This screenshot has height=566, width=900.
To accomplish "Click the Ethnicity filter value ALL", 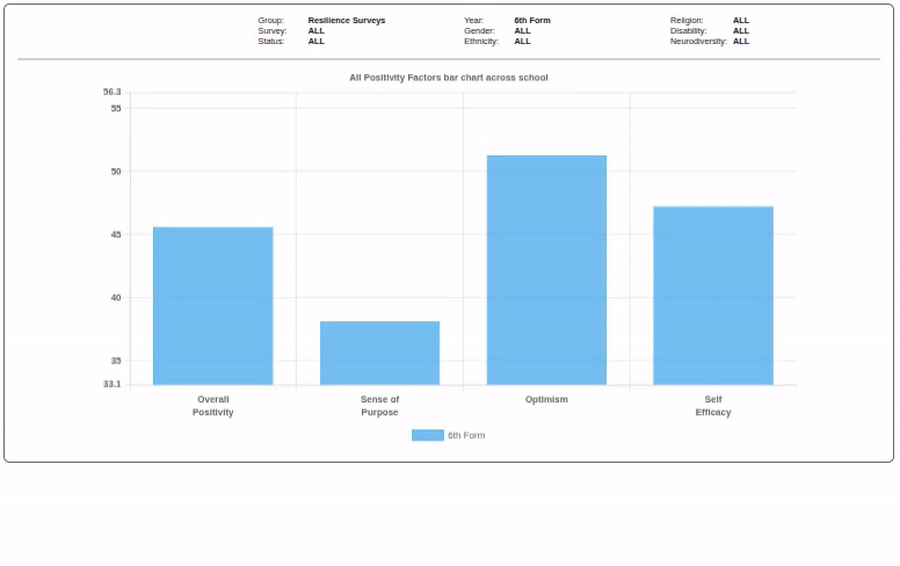I will click(522, 41).
